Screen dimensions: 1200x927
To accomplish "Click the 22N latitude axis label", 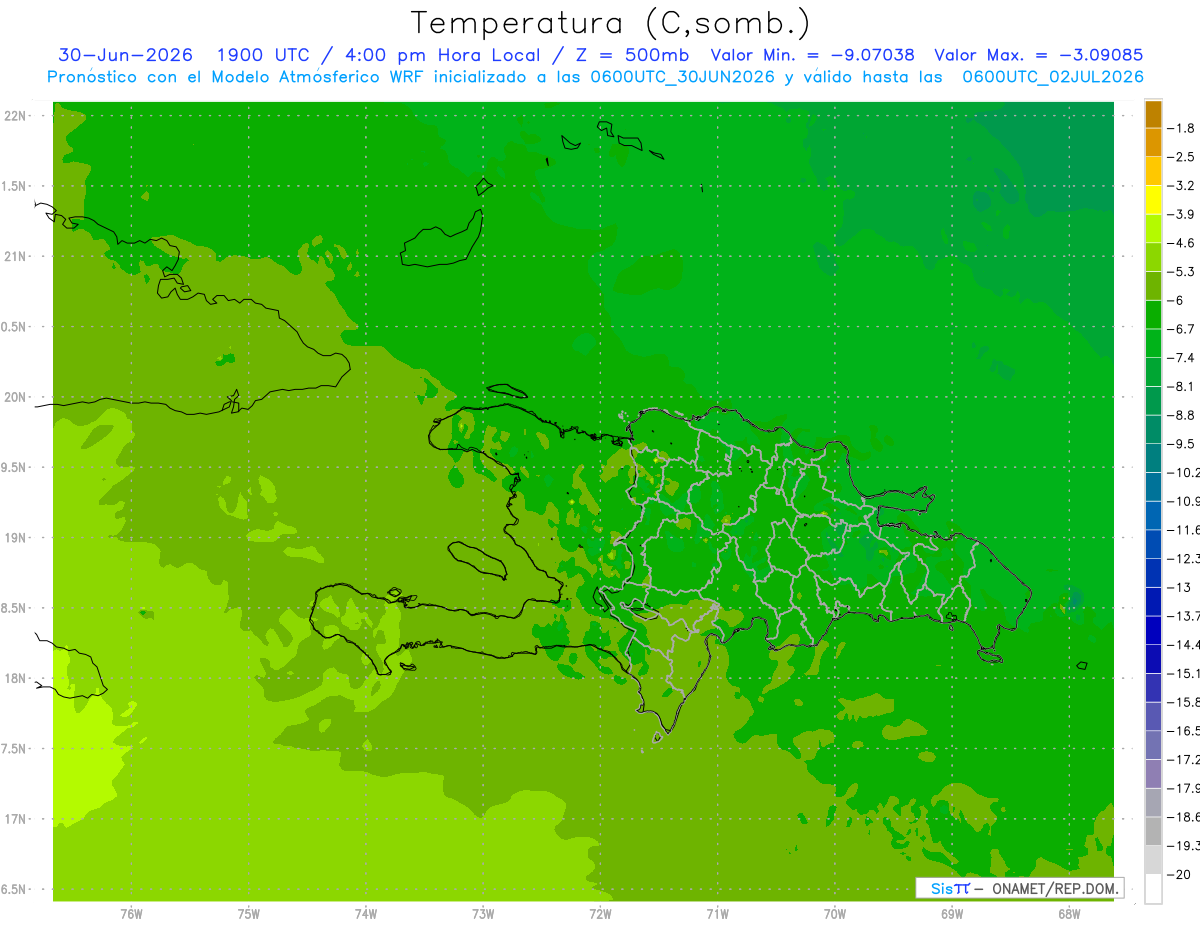I will [16, 116].
